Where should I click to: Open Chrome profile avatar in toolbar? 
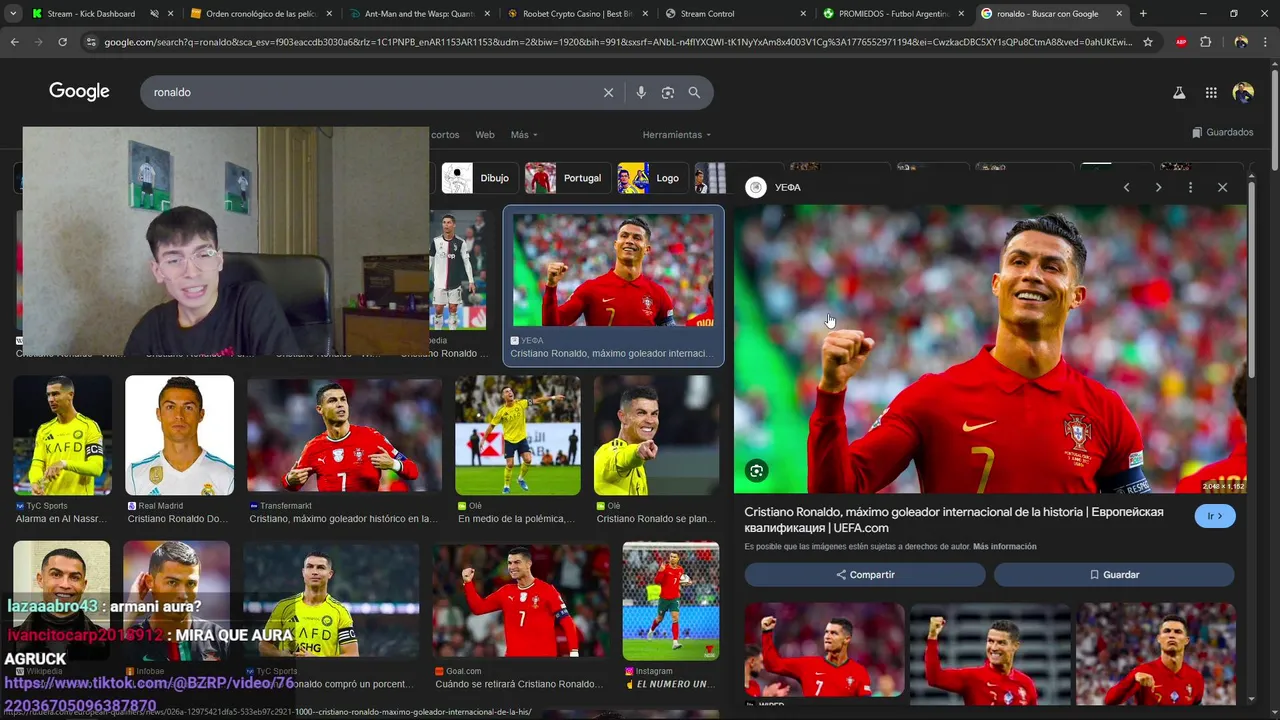(x=1241, y=42)
